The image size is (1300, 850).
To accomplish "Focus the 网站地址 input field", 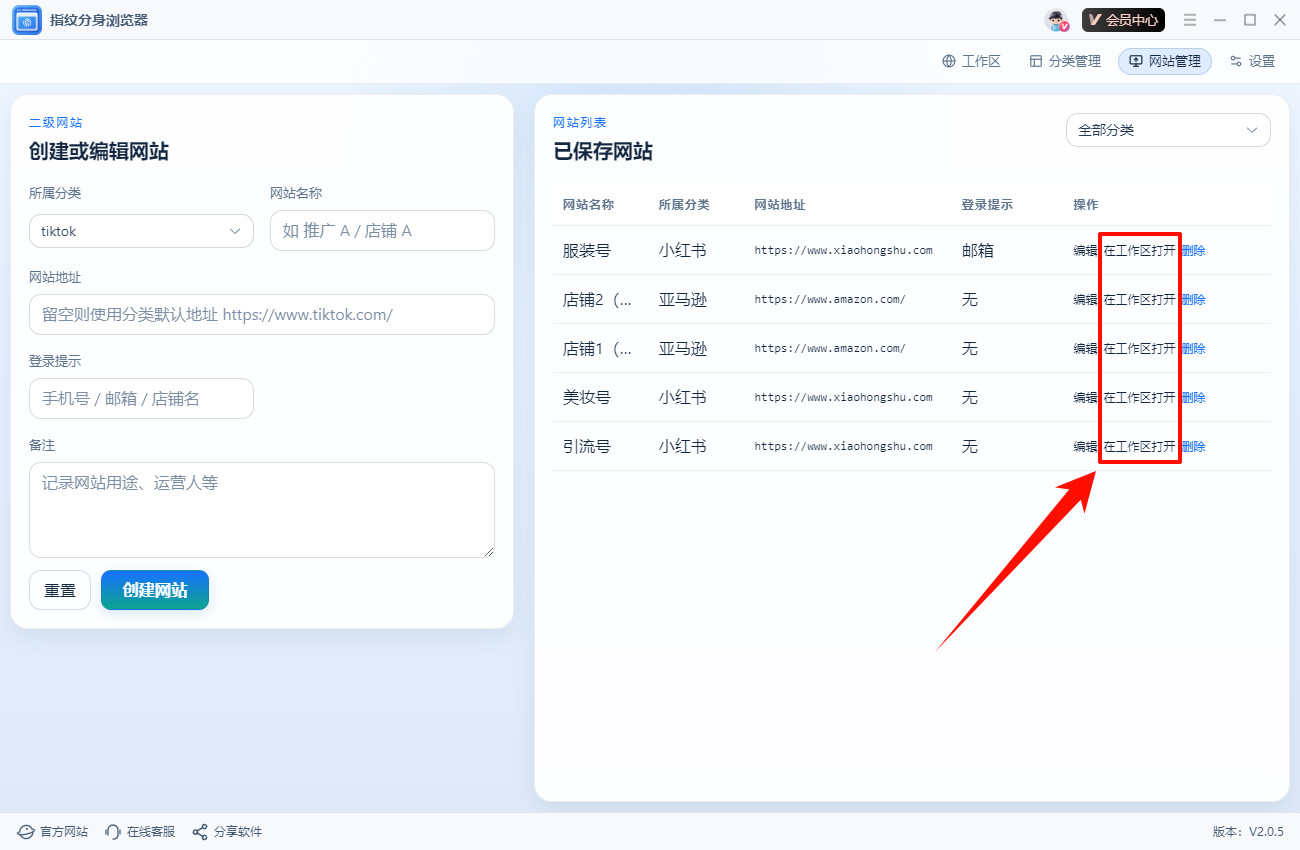I will (x=262, y=314).
